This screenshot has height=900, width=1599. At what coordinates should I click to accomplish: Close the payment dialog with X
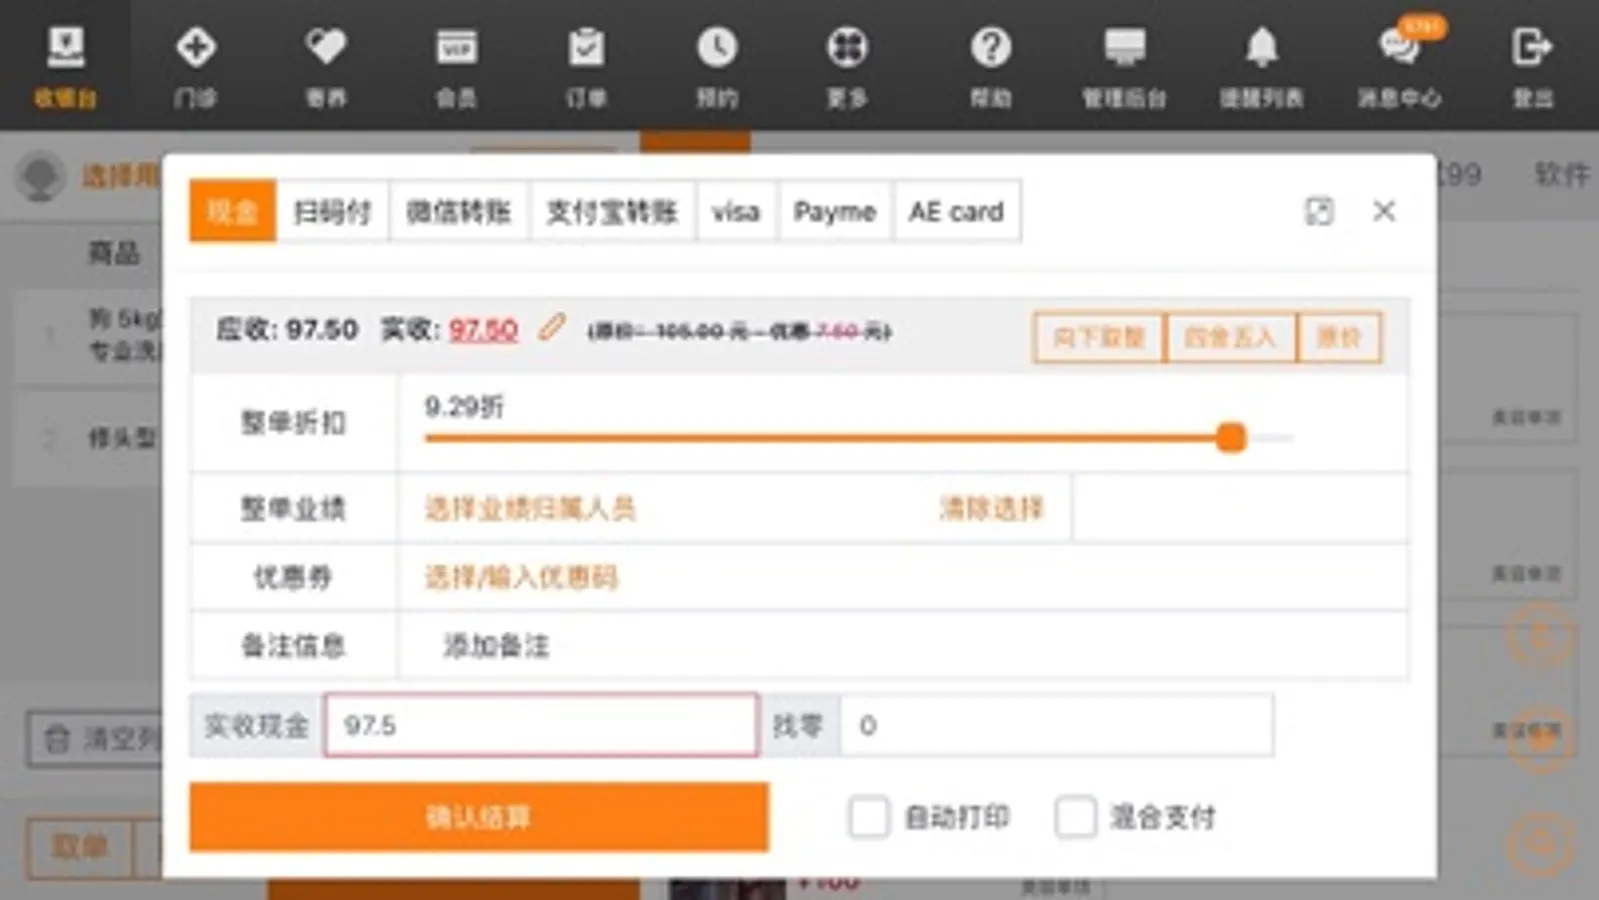(x=1384, y=211)
